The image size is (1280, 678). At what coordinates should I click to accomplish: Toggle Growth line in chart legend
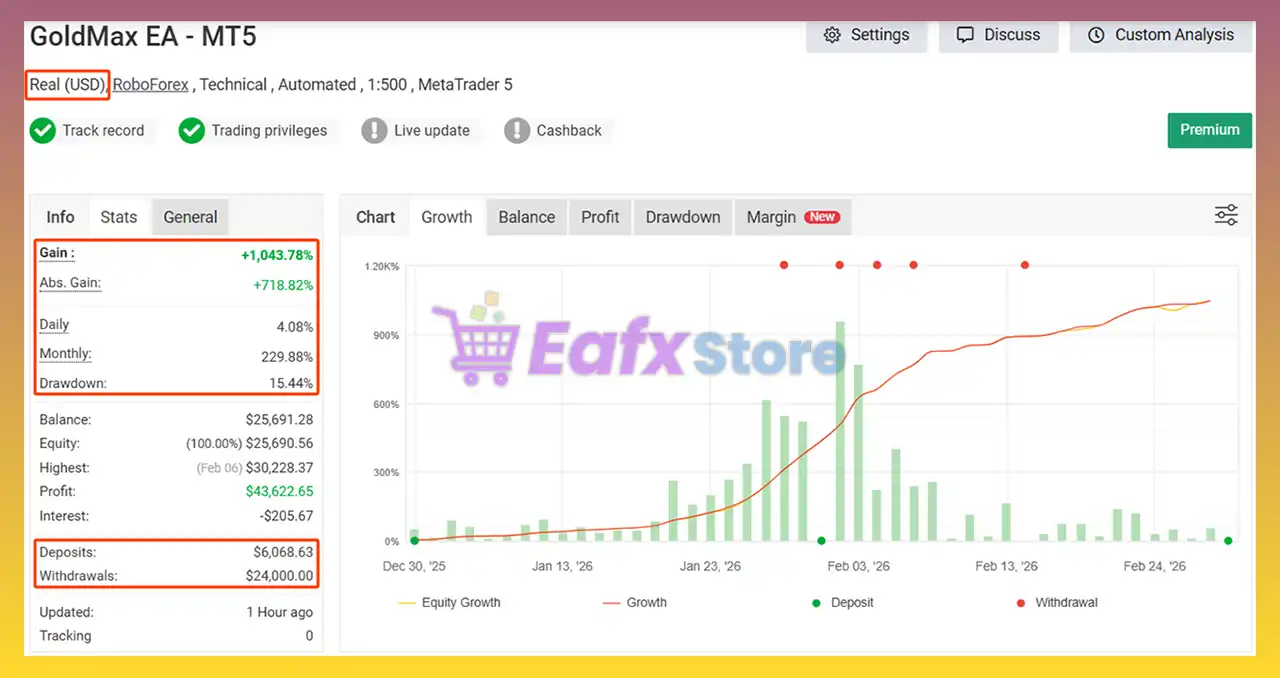pyautogui.click(x=635, y=603)
